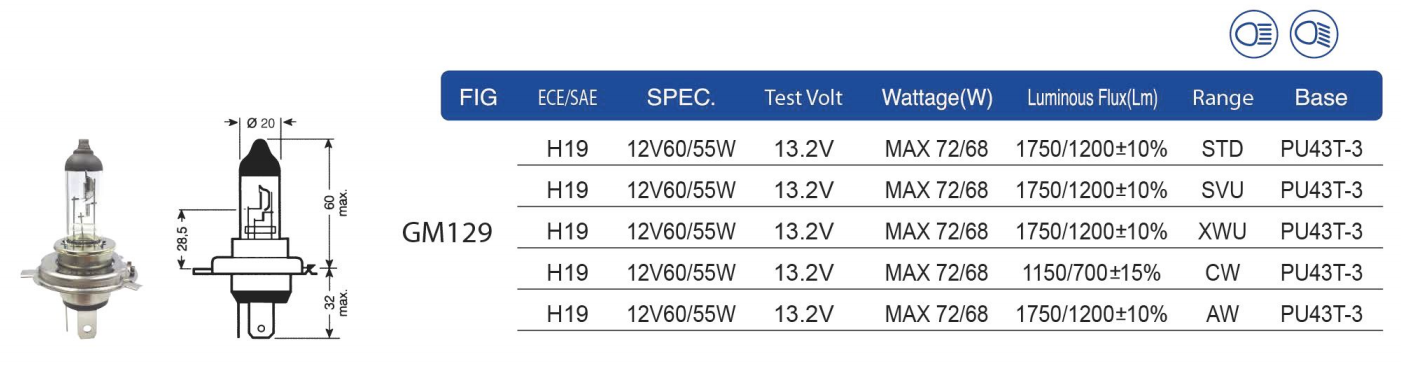1401x368 pixels.
Task: Click the Base column header
Action: coord(1321,98)
